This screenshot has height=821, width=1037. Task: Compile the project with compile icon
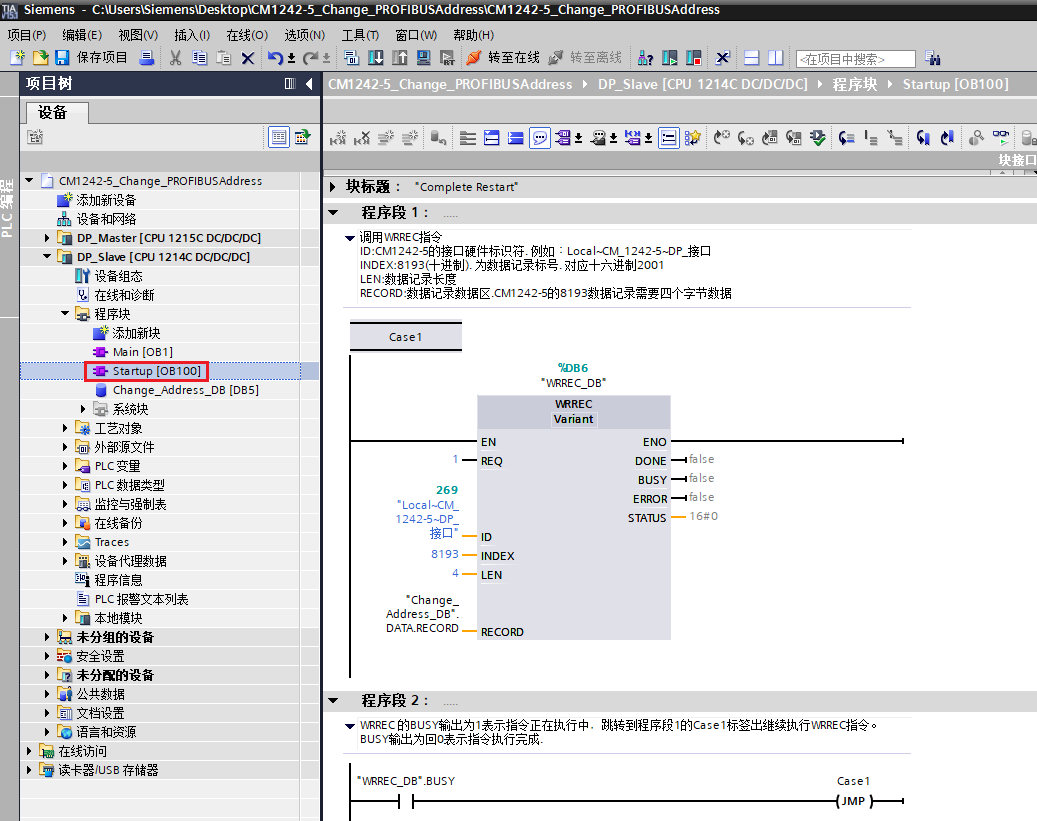(x=352, y=58)
